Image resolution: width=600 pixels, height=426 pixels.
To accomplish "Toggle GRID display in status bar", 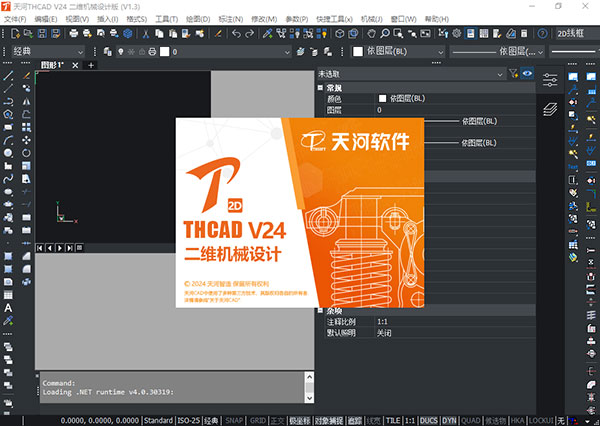I will point(256,420).
